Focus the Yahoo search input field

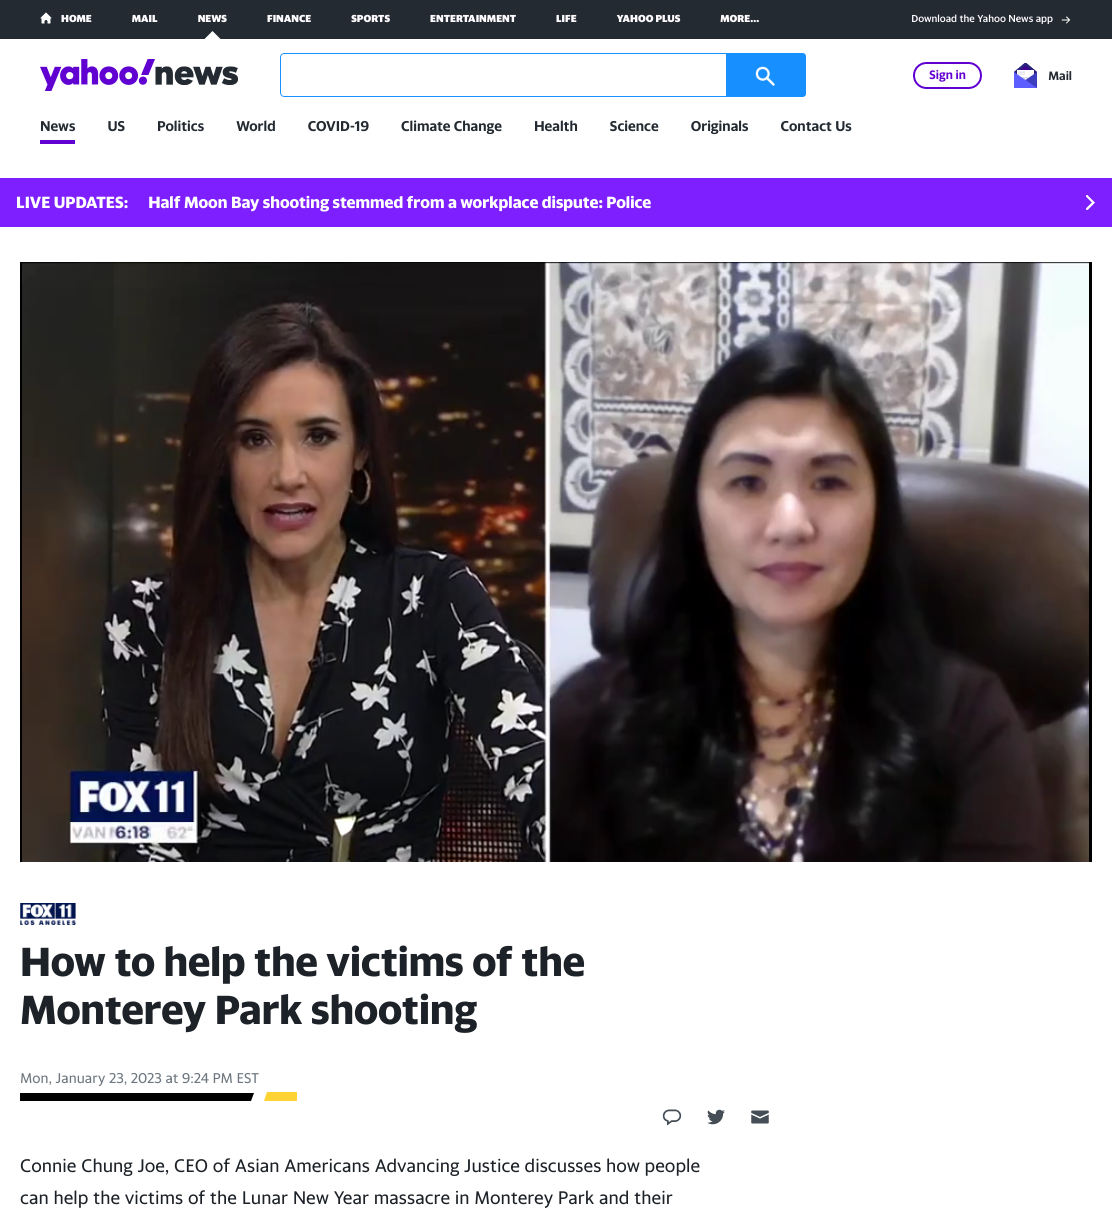click(x=503, y=75)
